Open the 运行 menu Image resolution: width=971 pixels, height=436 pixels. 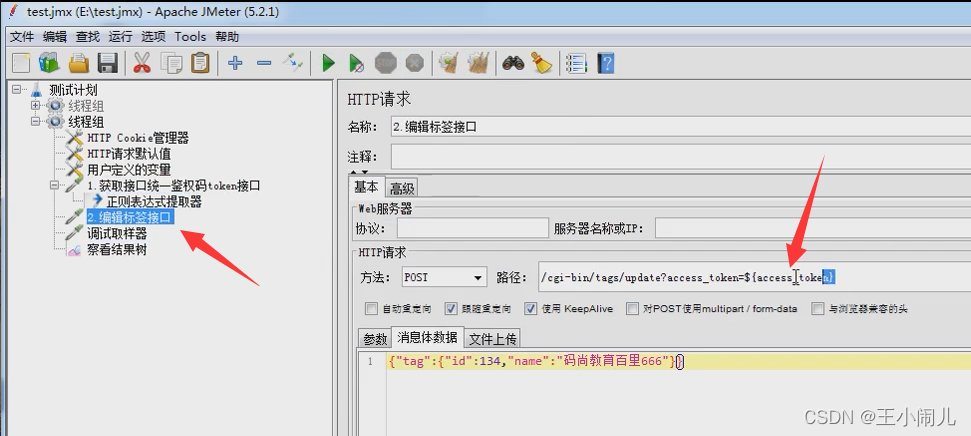coord(120,37)
